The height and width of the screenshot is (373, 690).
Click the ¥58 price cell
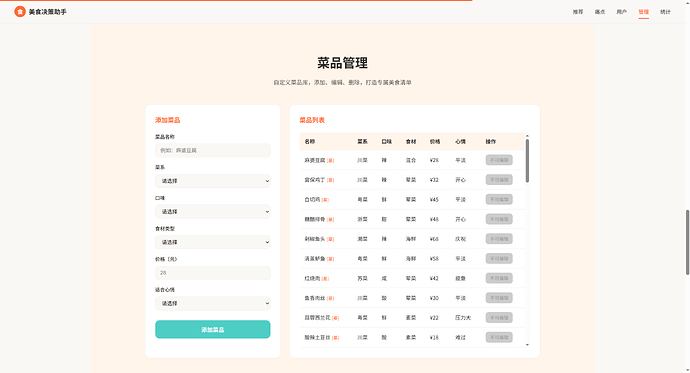(x=434, y=259)
